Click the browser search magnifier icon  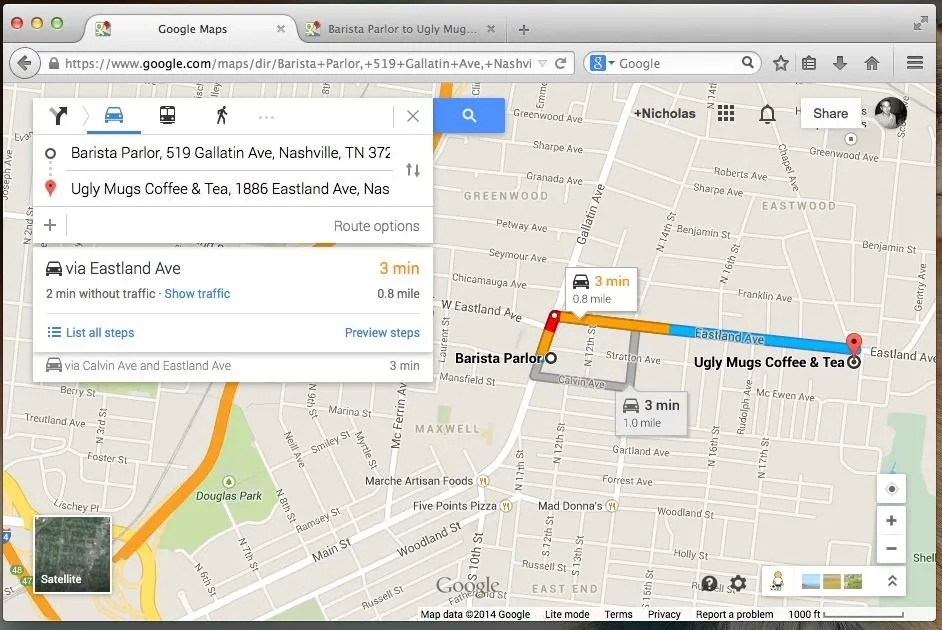click(x=748, y=62)
